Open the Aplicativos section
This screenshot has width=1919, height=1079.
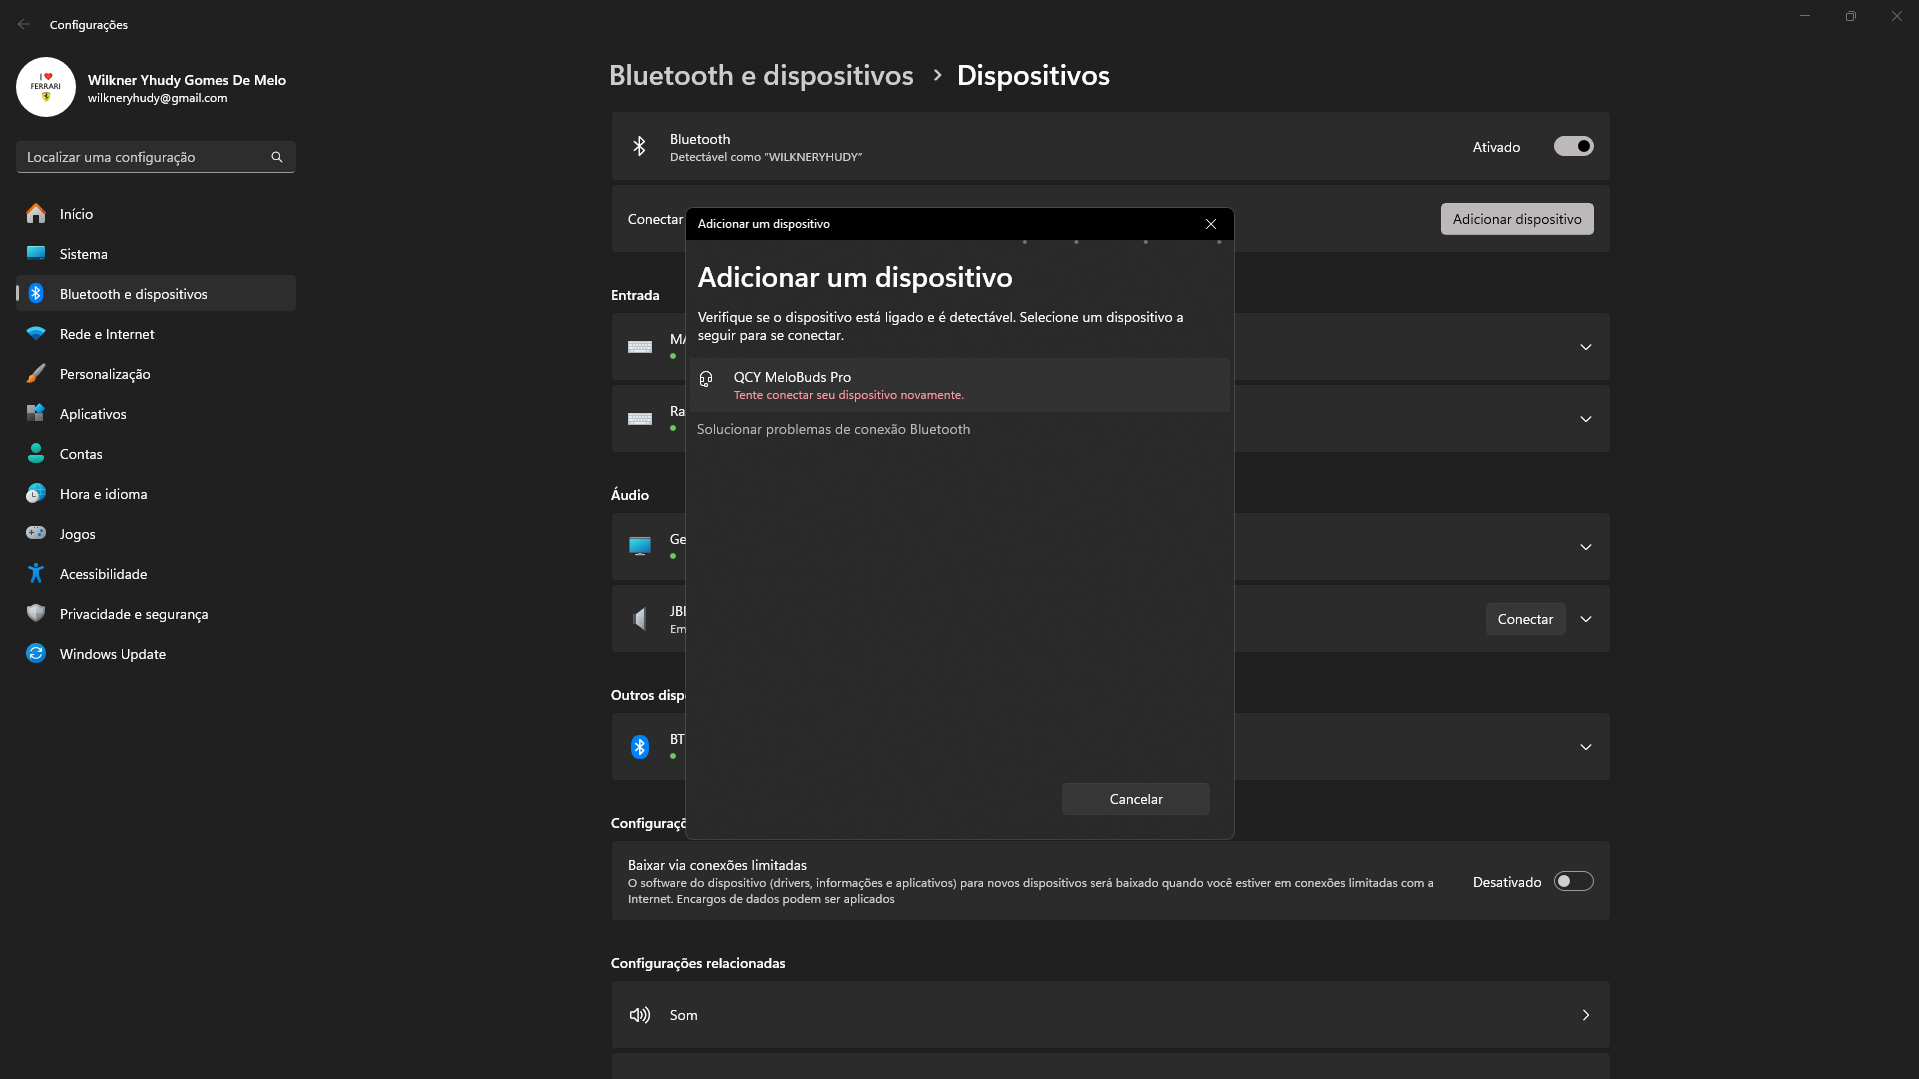[156, 414]
